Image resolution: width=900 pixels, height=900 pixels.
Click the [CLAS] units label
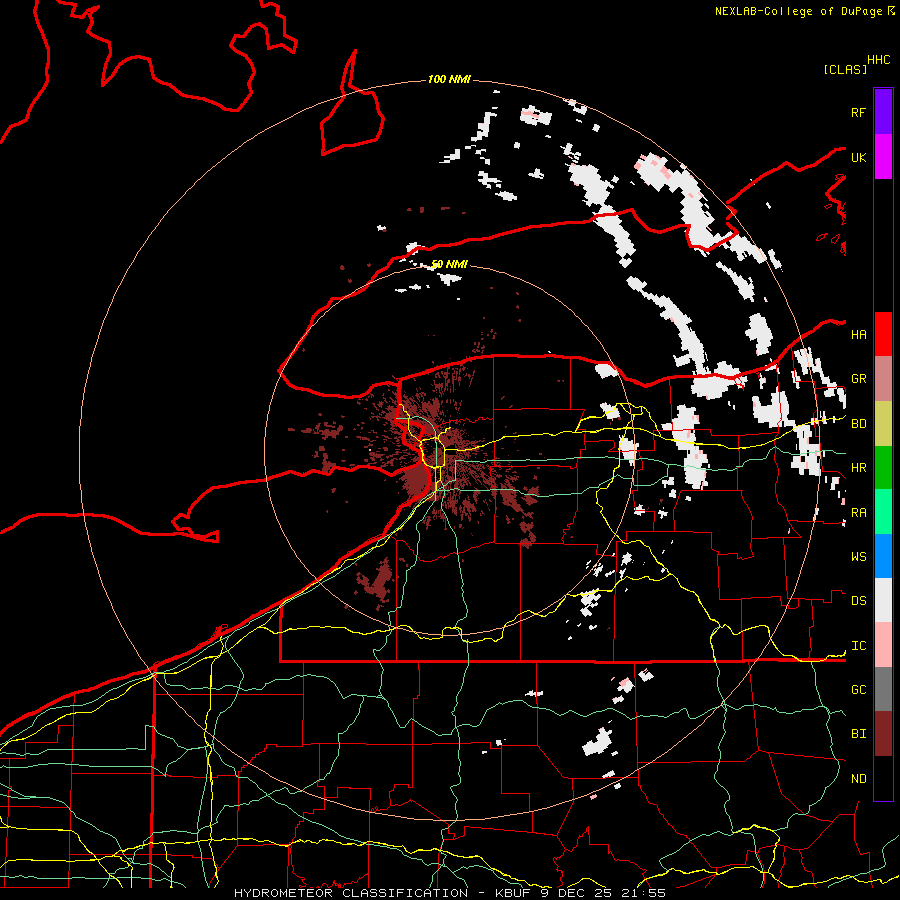845,70
